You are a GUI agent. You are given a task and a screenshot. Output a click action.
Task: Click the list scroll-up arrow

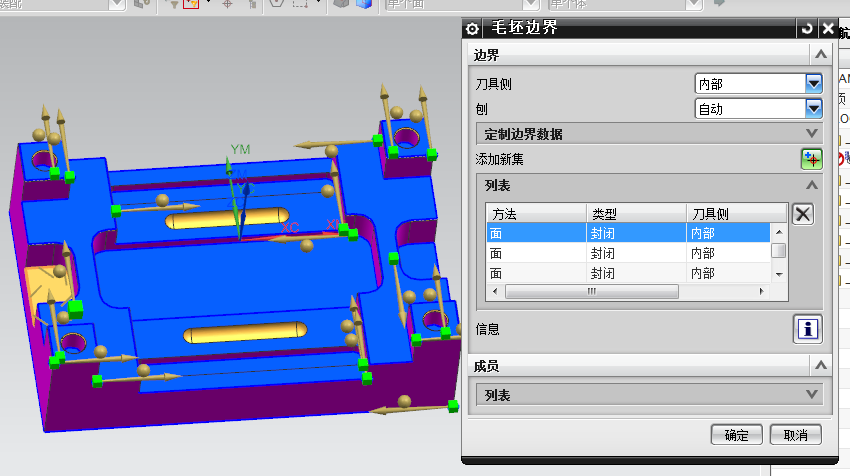click(x=779, y=232)
